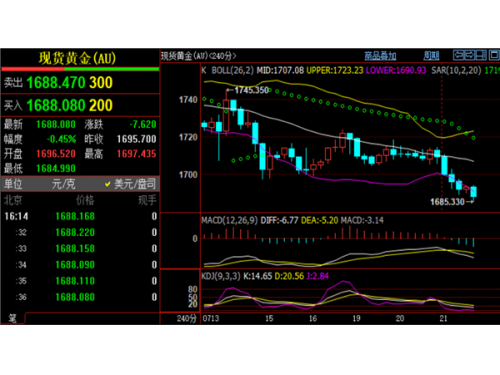Click the yellow checkmark beside 美元/盎司
This screenshot has width=500, height=375.
coord(108,184)
